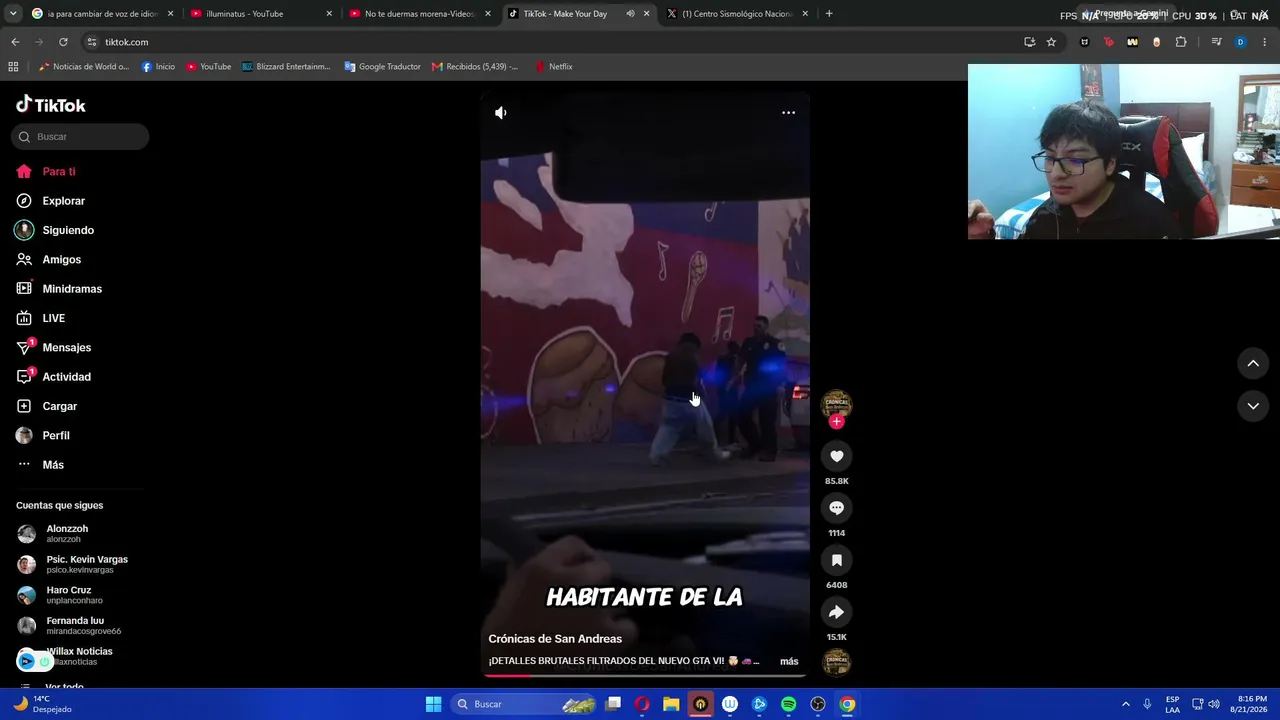Open the Noticias de World bookmark
Viewport: 1280px width, 720px height.
point(84,67)
